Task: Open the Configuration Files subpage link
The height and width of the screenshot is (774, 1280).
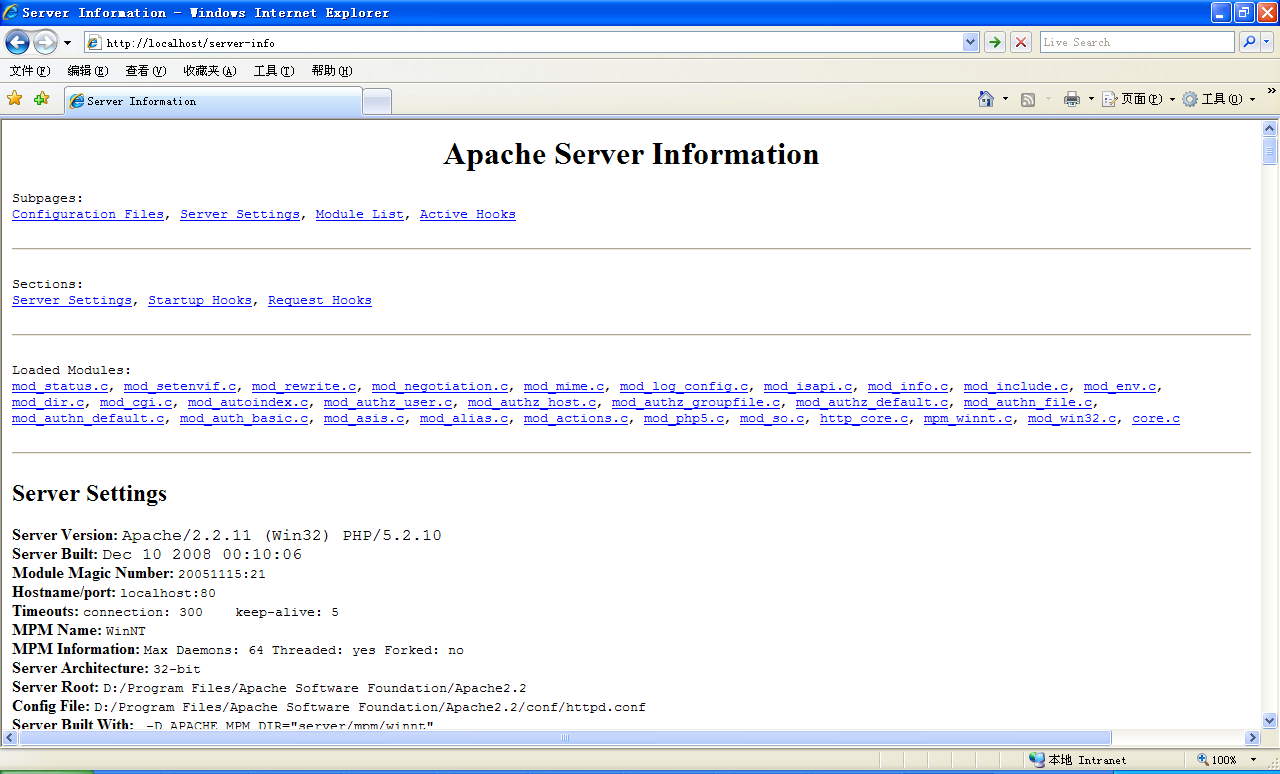Action: (x=88, y=214)
